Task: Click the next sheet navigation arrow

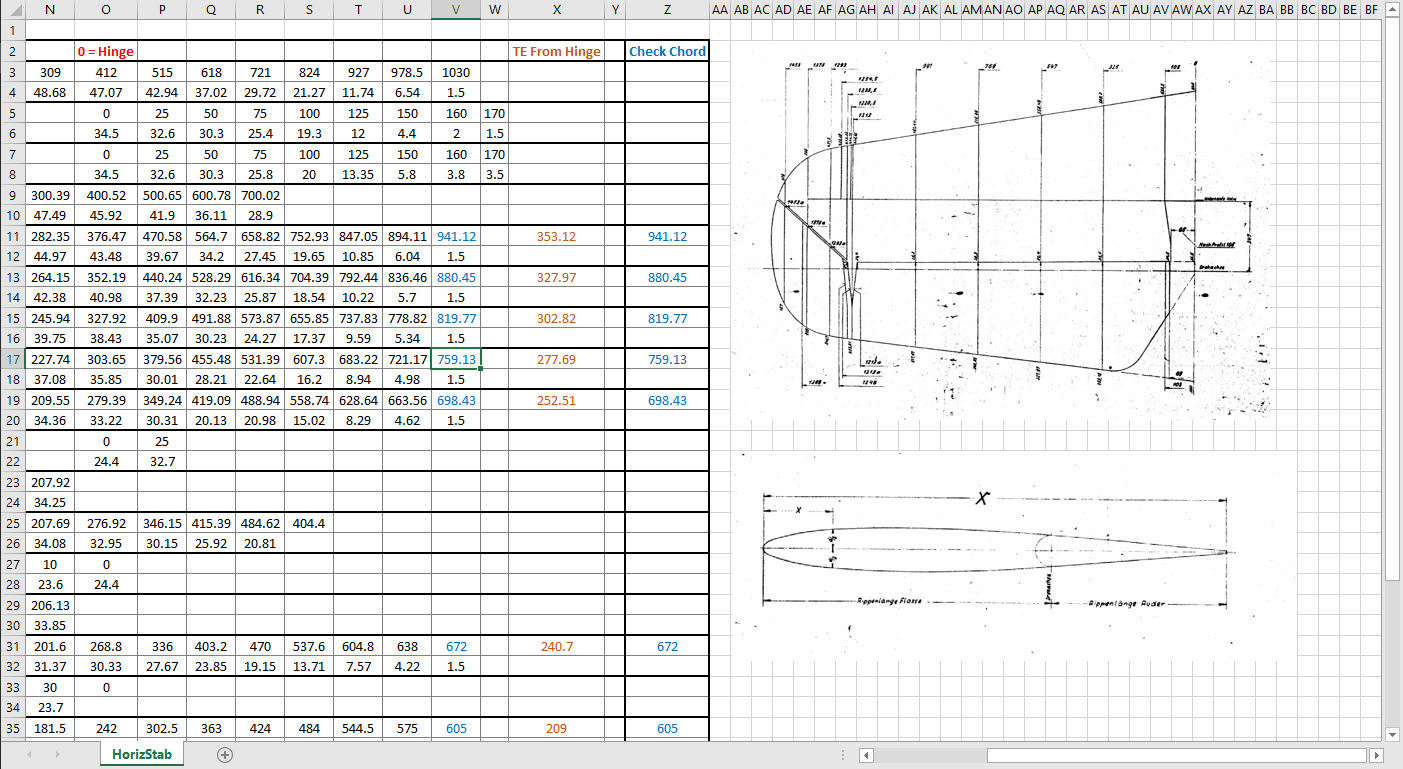Action: pos(57,755)
